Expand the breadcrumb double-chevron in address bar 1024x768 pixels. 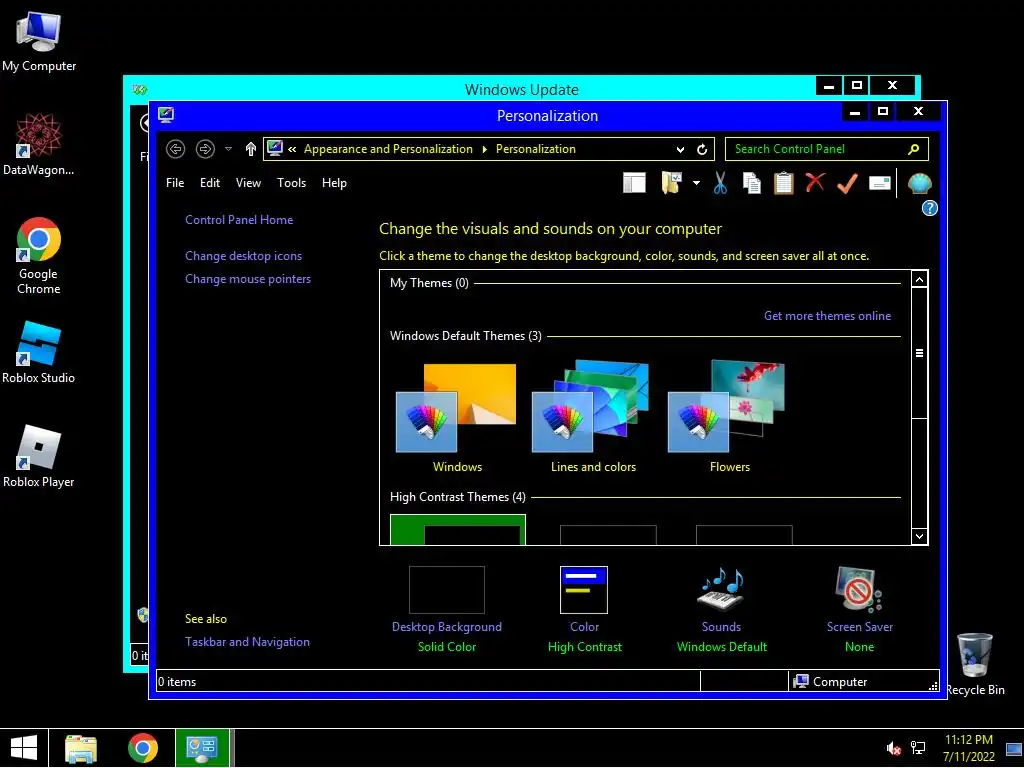pos(292,149)
